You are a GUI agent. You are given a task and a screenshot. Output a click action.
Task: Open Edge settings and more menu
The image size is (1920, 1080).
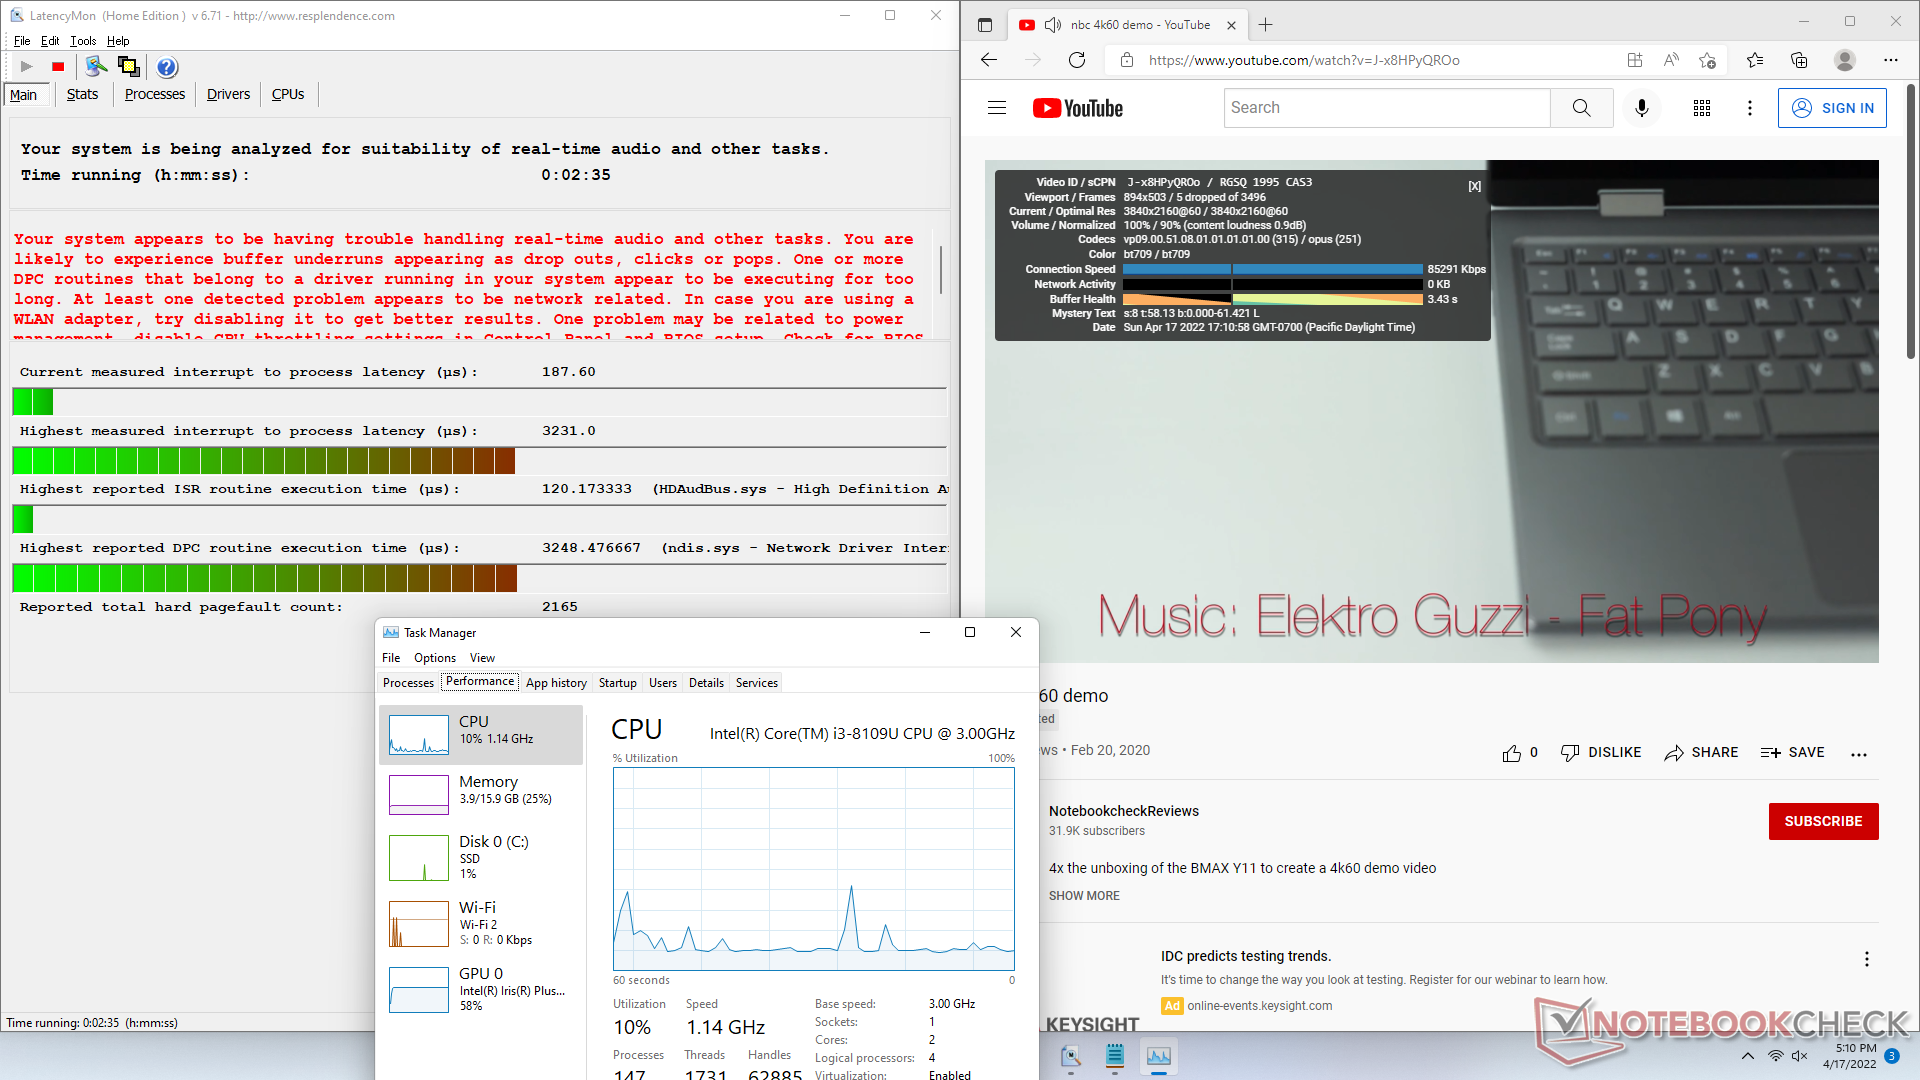pyautogui.click(x=1891, y=60)
